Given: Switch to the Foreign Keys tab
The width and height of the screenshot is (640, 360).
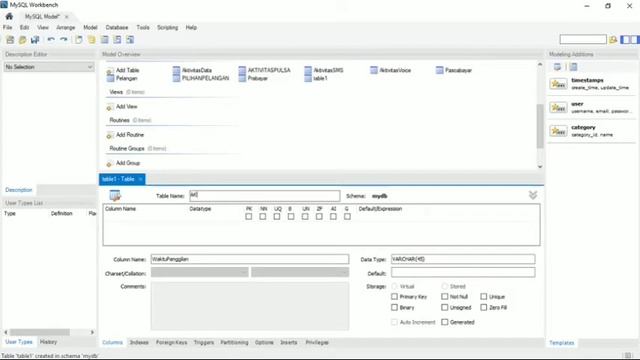Looking at the screenshot, I should [x=171, y=342].
